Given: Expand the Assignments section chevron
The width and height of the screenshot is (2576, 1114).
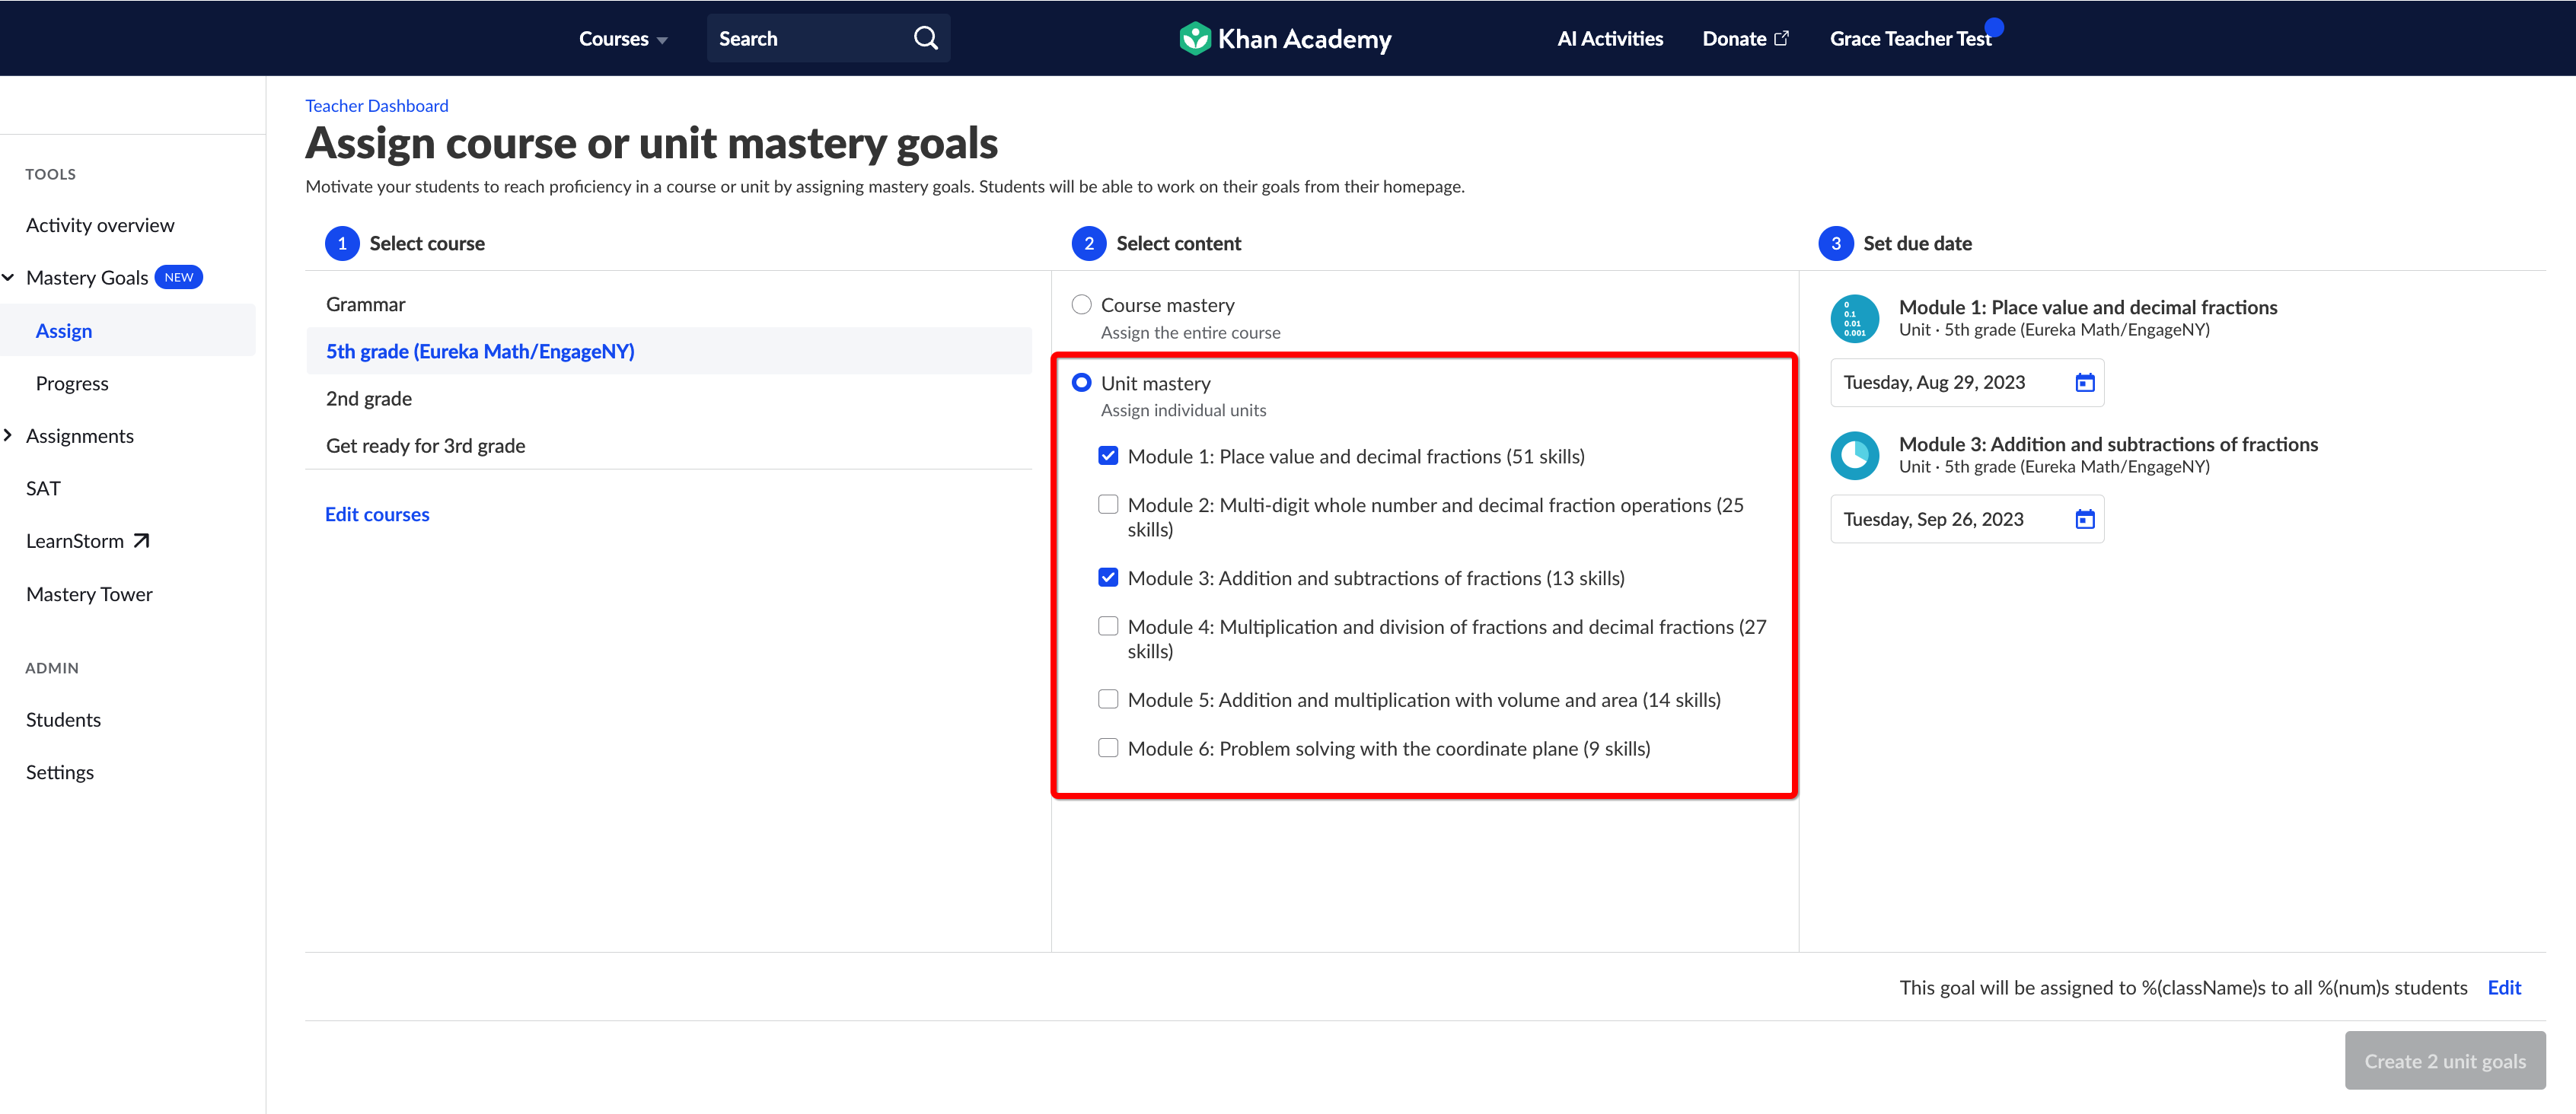Looking at the screenshot, I should pyautogui.click(x=8, y=435).
